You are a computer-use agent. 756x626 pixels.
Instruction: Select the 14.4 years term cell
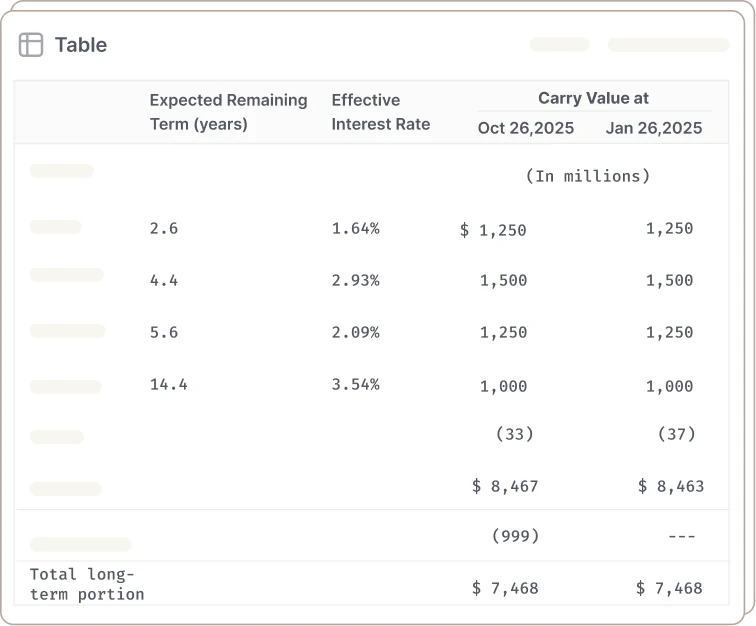click(168, 384)
